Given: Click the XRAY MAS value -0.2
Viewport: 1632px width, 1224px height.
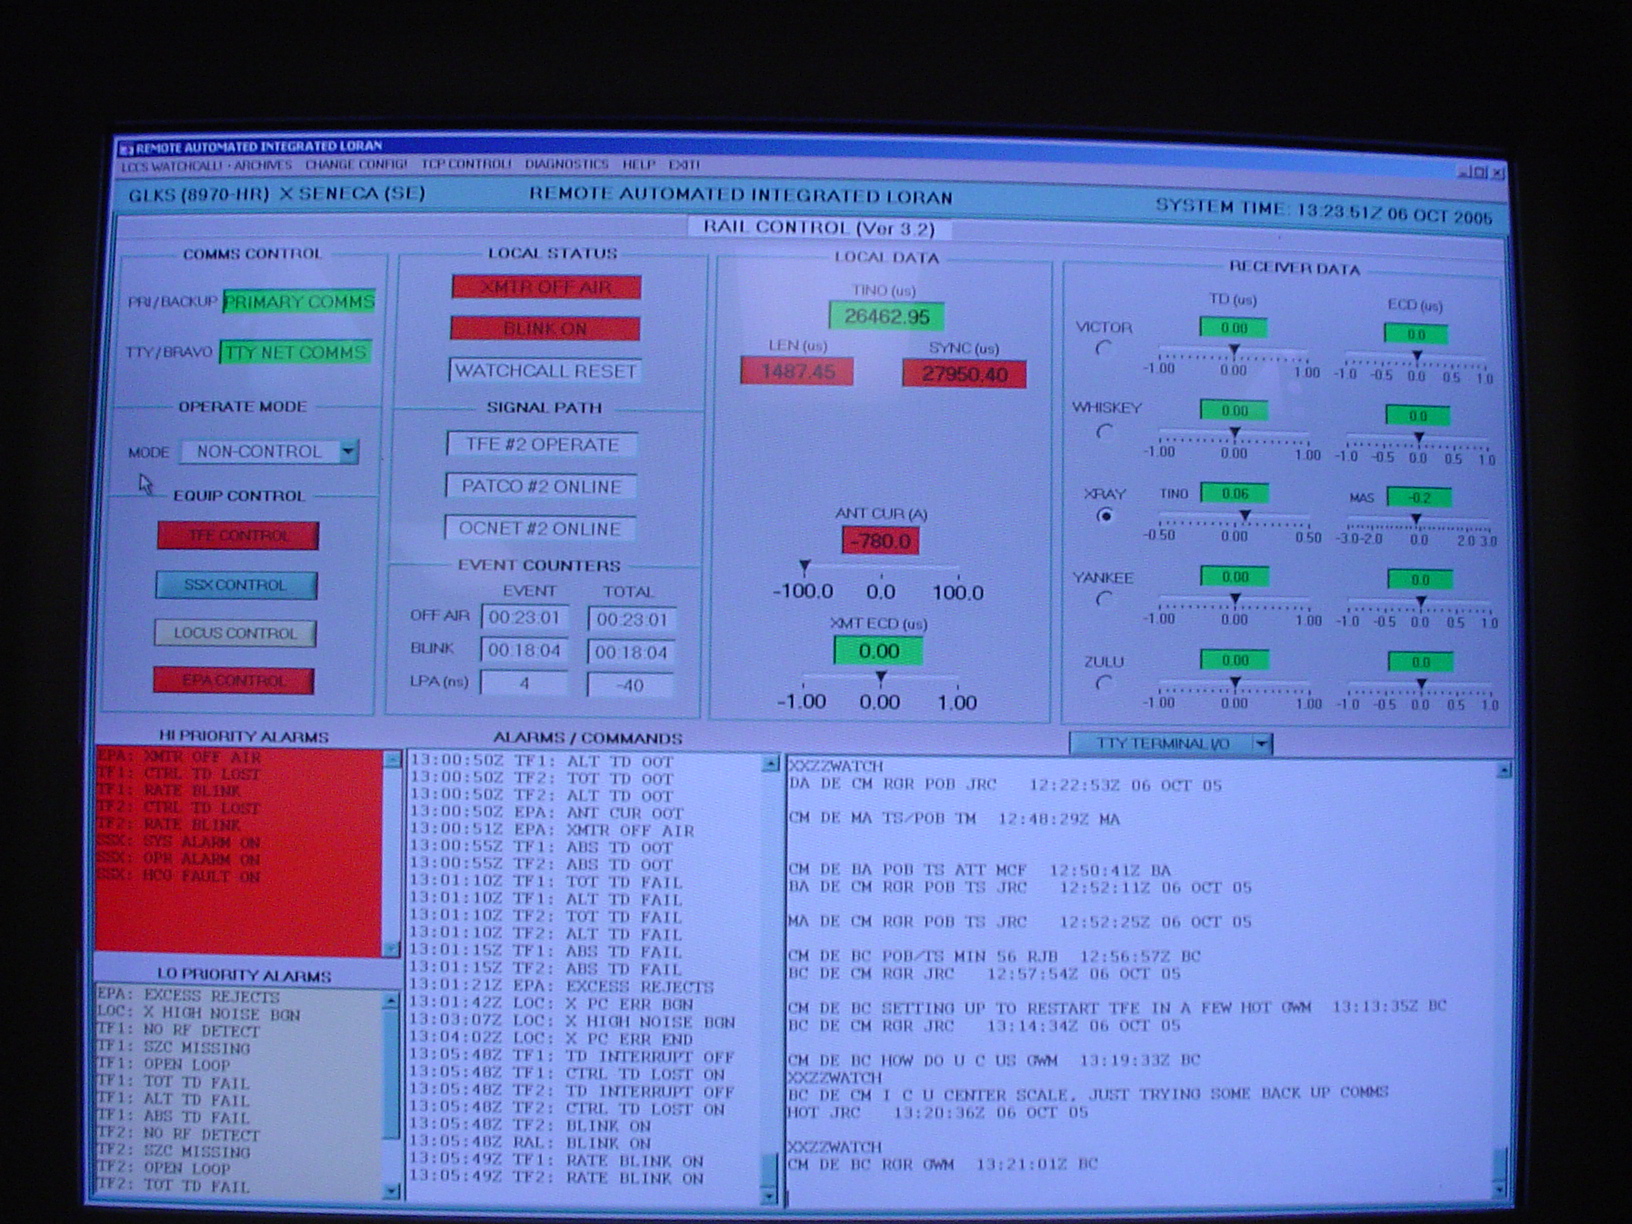Looking at the screenshot, I should pos(1418,497).
